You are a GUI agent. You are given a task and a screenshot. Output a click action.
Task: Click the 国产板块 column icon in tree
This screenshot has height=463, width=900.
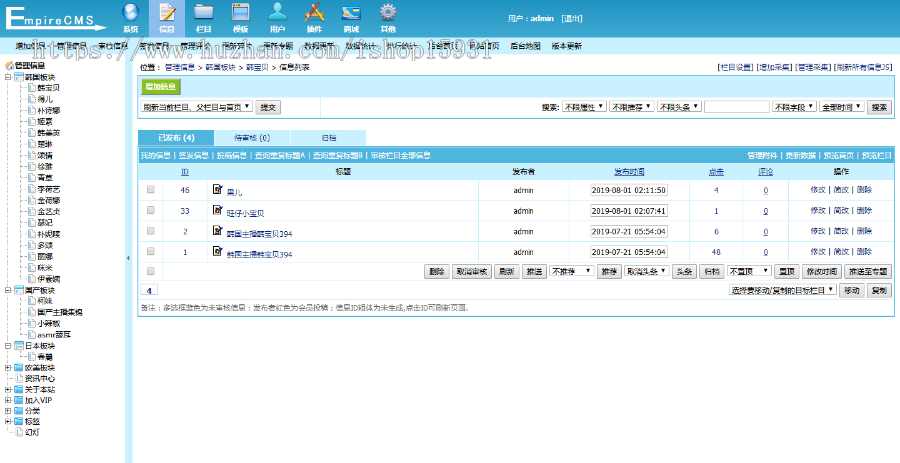18,290
